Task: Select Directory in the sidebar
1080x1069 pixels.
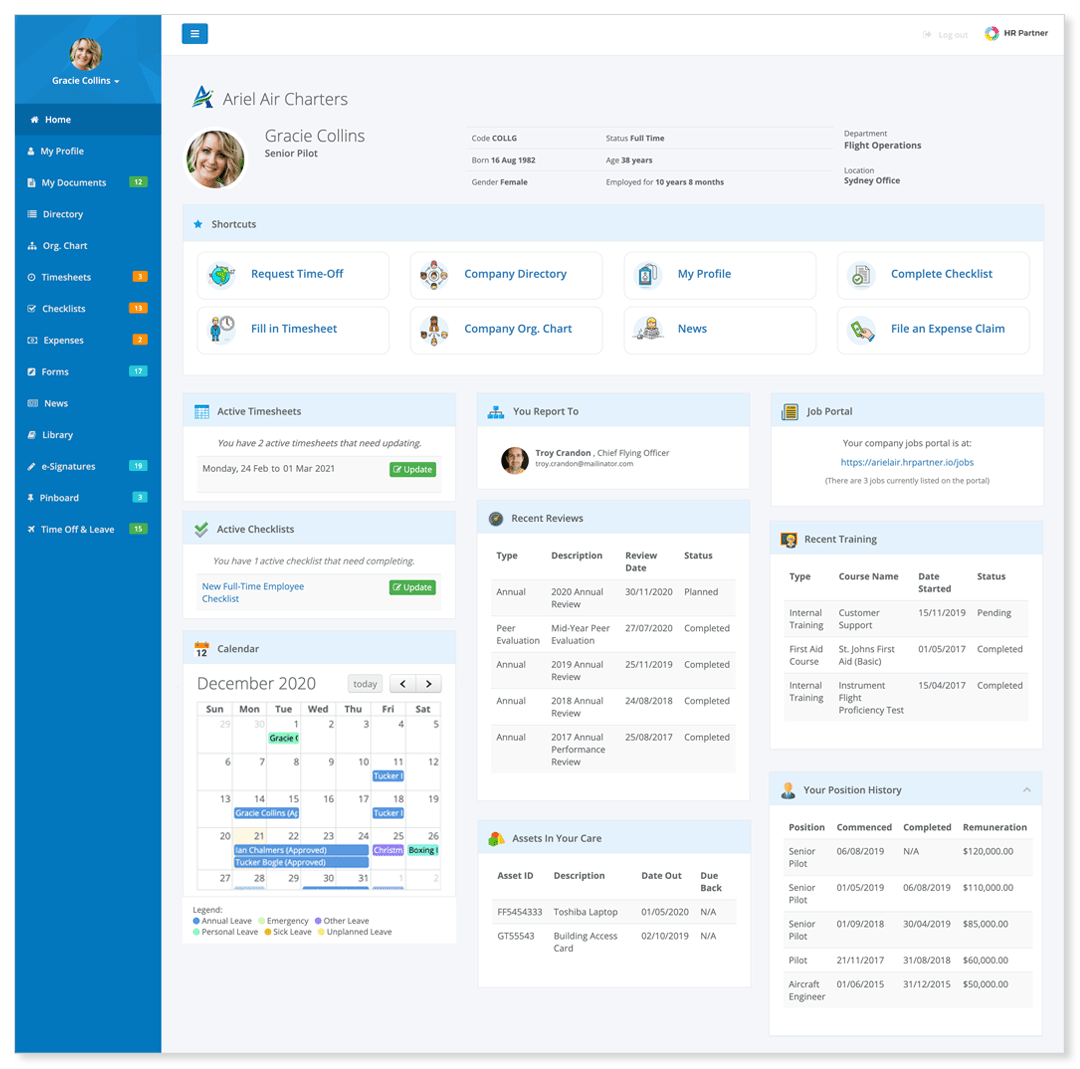Action: coord(61,214)
